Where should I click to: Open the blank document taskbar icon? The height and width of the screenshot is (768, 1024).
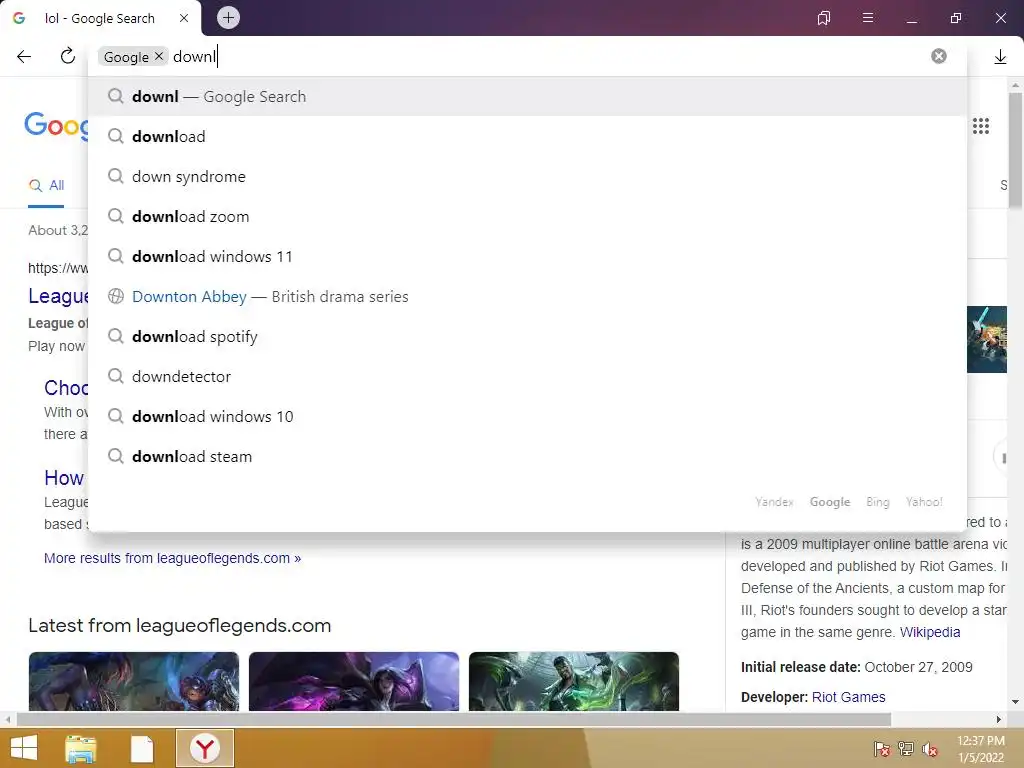pos(142,748)
